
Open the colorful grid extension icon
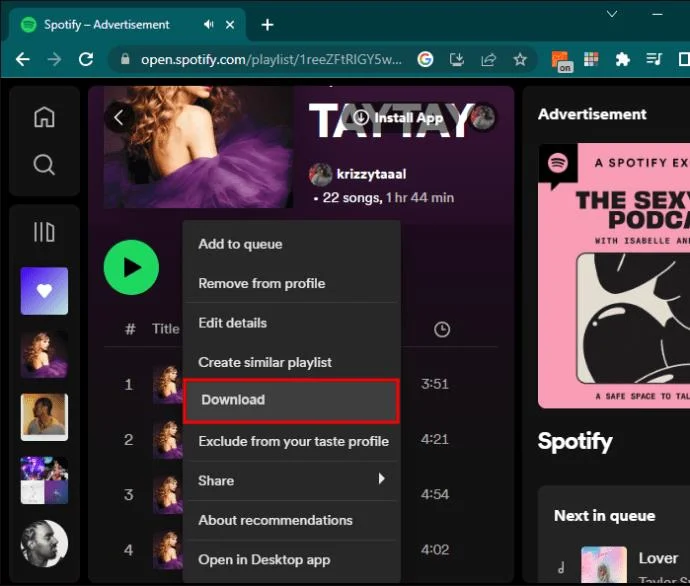pos(591,59)
